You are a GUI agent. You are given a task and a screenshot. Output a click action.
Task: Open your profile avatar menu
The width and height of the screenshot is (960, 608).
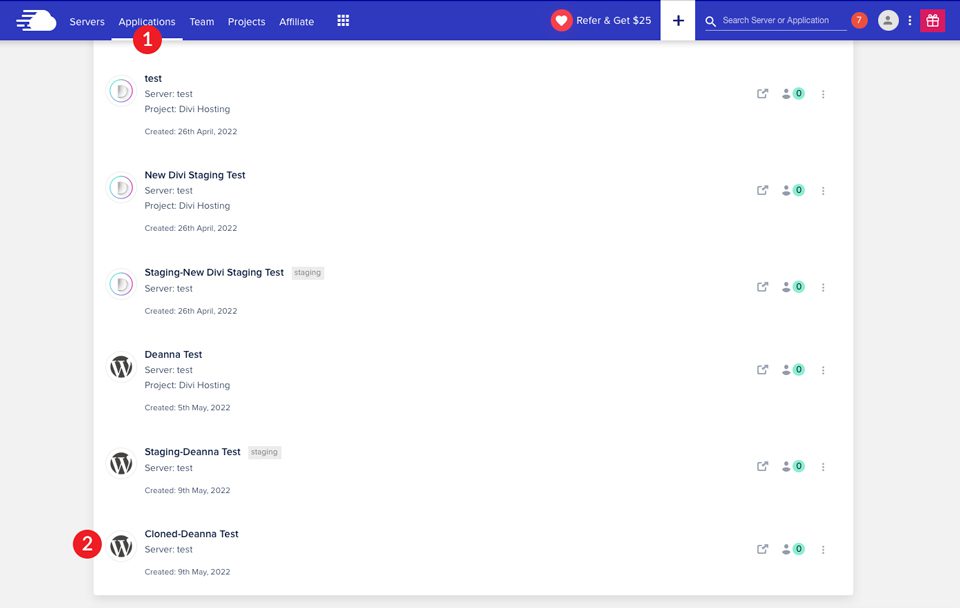pyautogui.click(x=888, y=20)
